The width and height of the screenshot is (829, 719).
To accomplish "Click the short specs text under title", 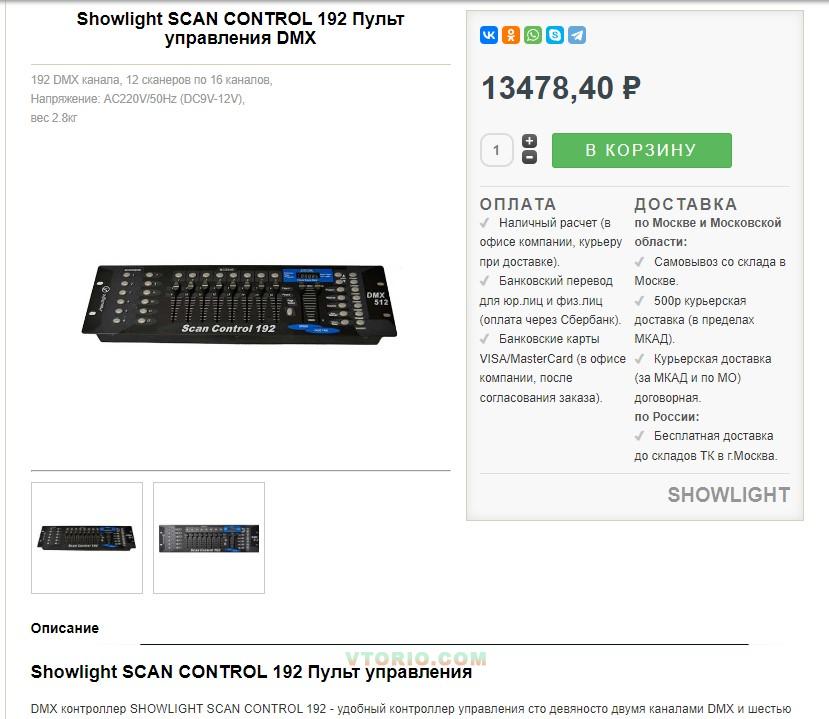I will (152, 99).
